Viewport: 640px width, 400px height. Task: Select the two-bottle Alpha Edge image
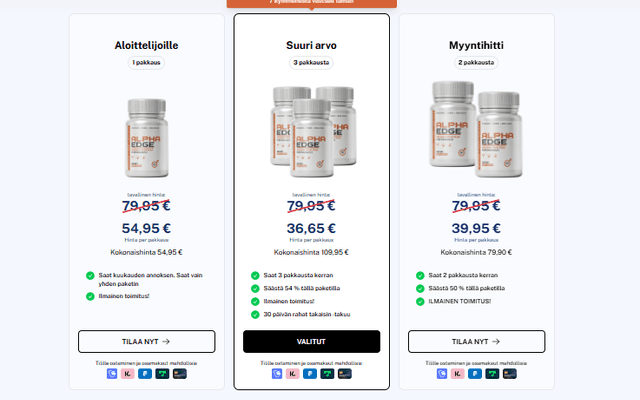476,129
